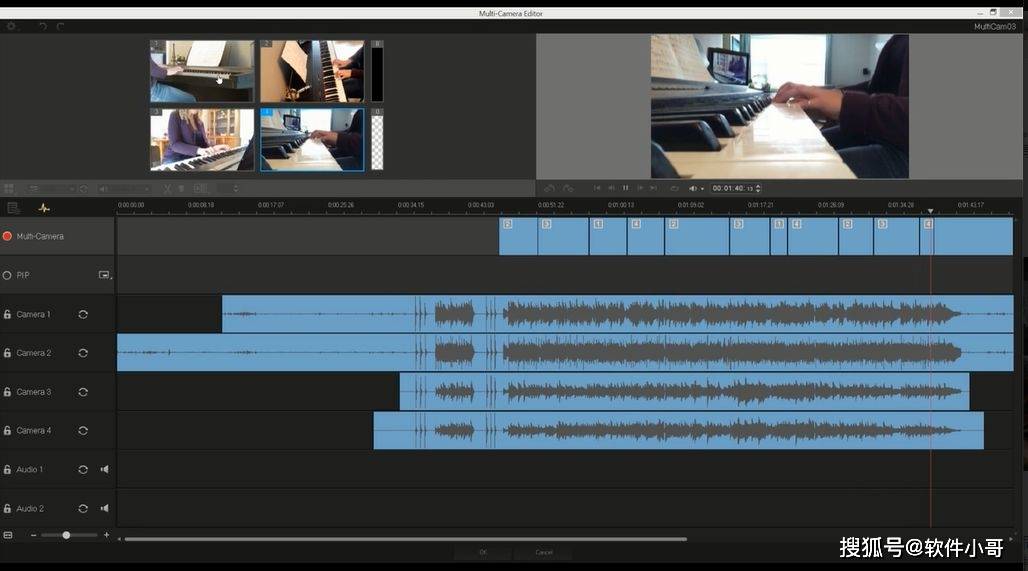This screenshot has width=1028, height=571.
Task: Click the sync icon on Camera 3
Action: pyautogui.click(x=83, y=392)
